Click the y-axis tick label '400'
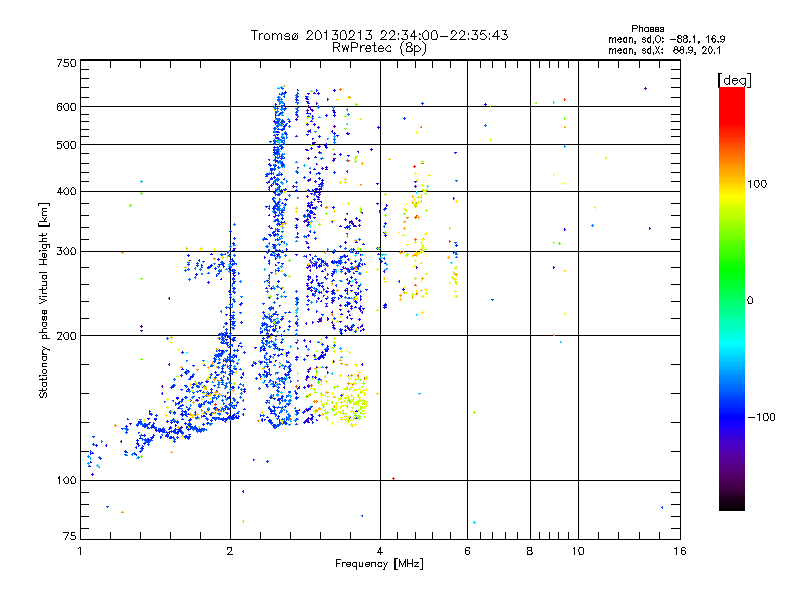This screenshot has height=600, width=800. [67, 192]
